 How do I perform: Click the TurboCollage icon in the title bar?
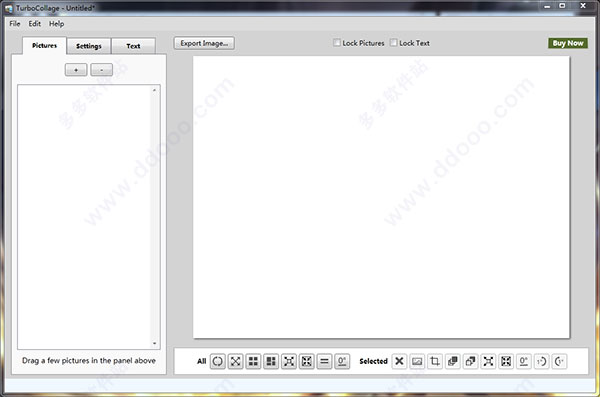[x=9, y=8]
